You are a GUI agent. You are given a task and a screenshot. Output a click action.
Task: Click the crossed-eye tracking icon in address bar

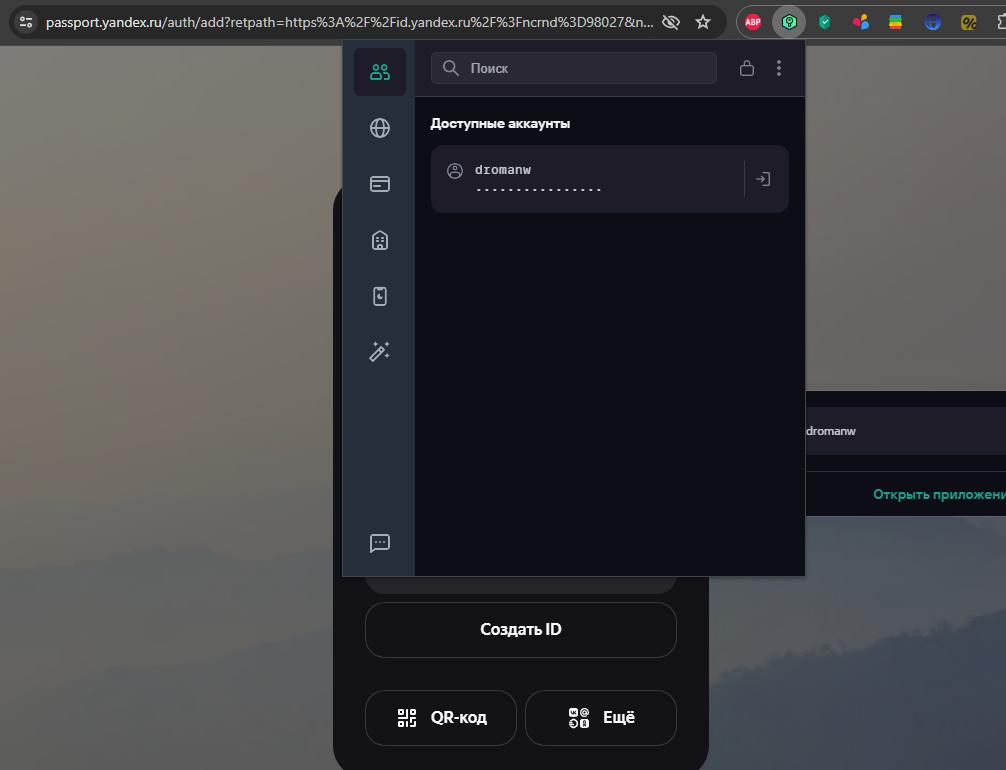[x=670, y=22]
